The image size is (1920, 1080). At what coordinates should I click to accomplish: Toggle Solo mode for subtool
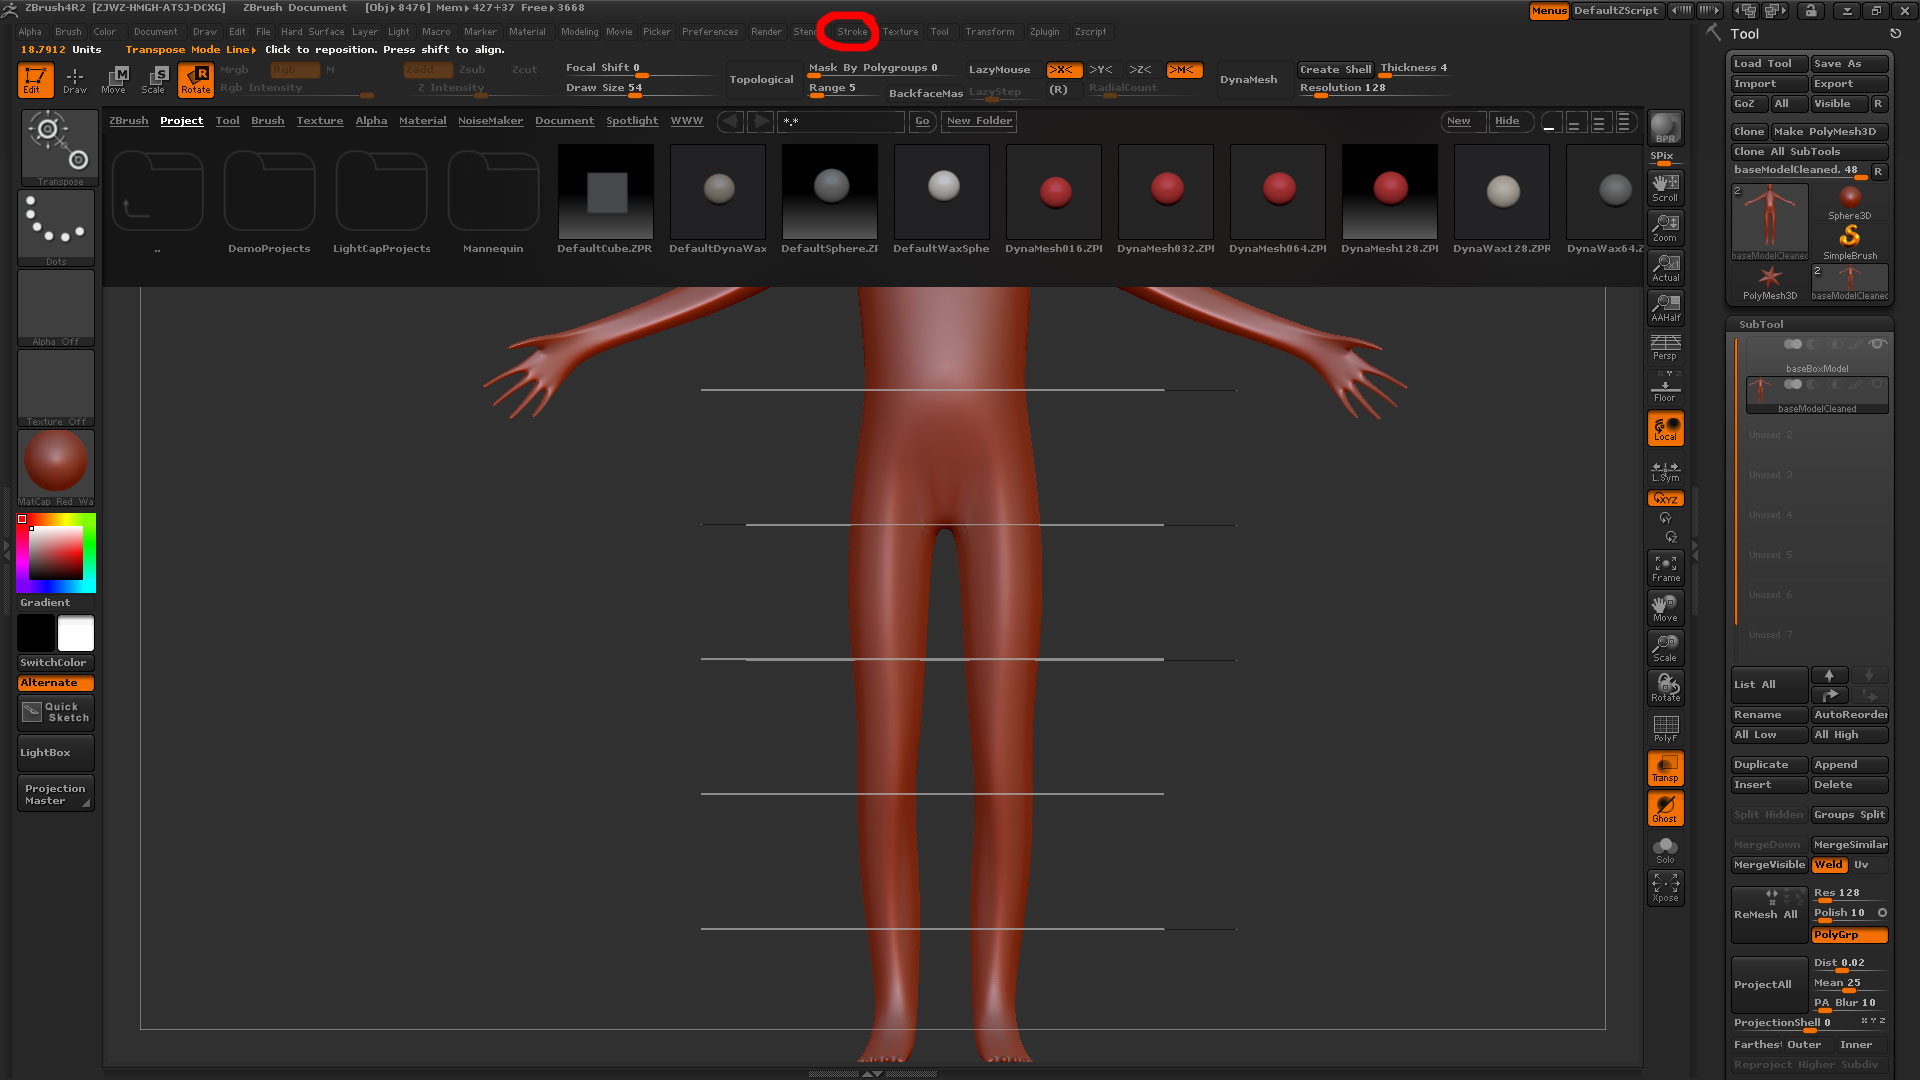(x=1665, y=849)
